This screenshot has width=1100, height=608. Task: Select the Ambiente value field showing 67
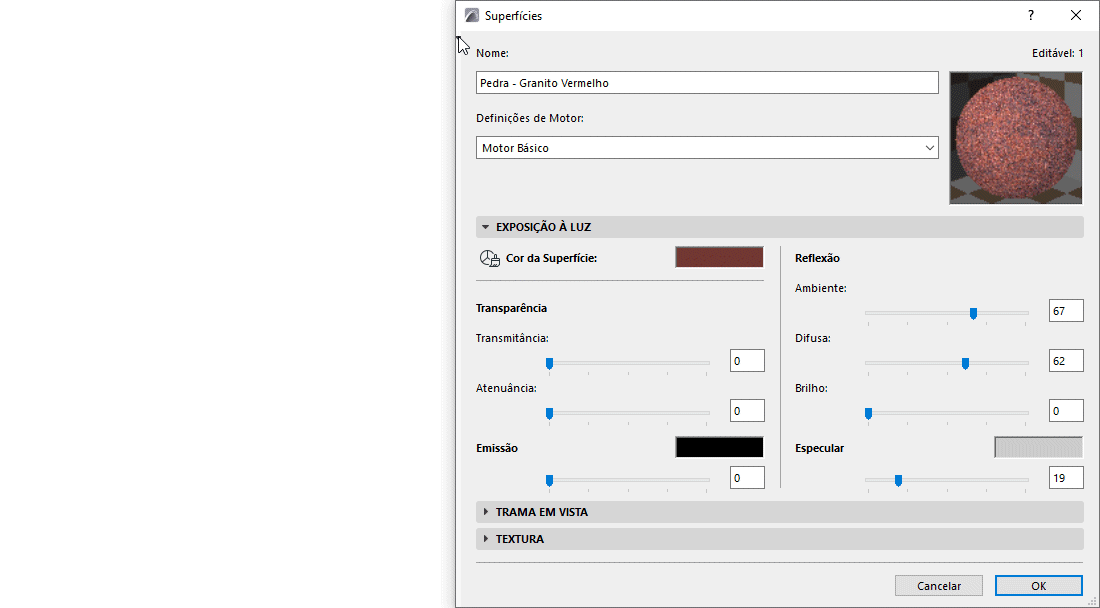tap(1065, 310)
